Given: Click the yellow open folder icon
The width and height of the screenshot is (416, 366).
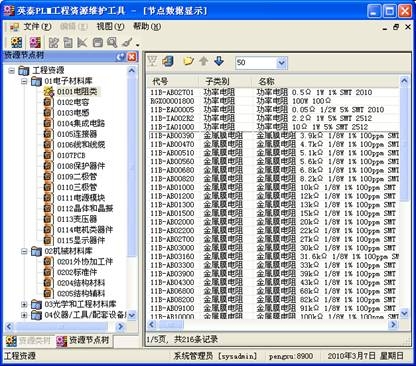Looking at the screenshot, I should 188,61.
